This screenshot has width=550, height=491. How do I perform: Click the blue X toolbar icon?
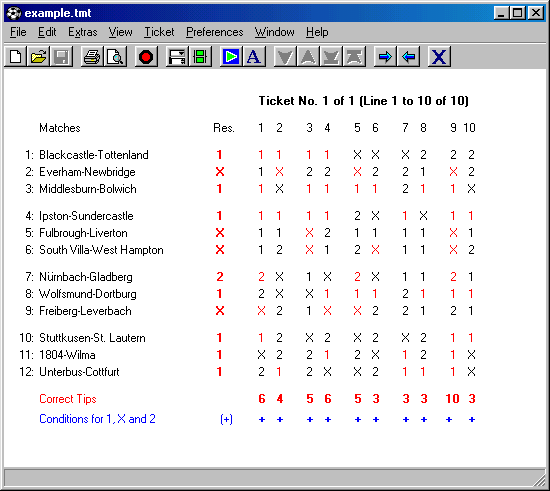tap(439, 56)
